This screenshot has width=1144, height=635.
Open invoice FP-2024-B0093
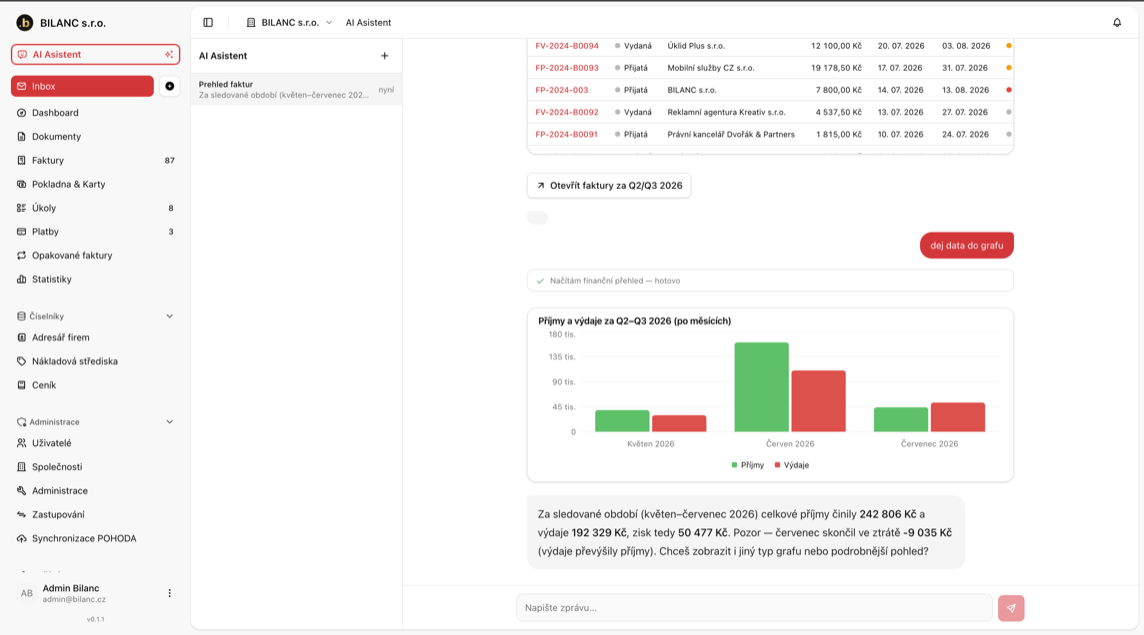(x=567, y=68)
